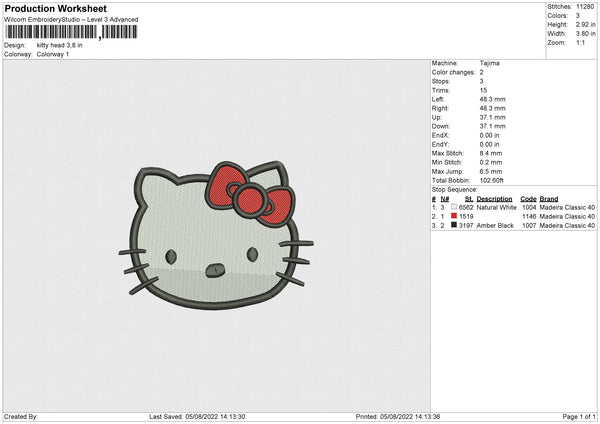Click the Madeira Classic 40 brand in row 2
The image size is (600, 424).
(567, 217)
